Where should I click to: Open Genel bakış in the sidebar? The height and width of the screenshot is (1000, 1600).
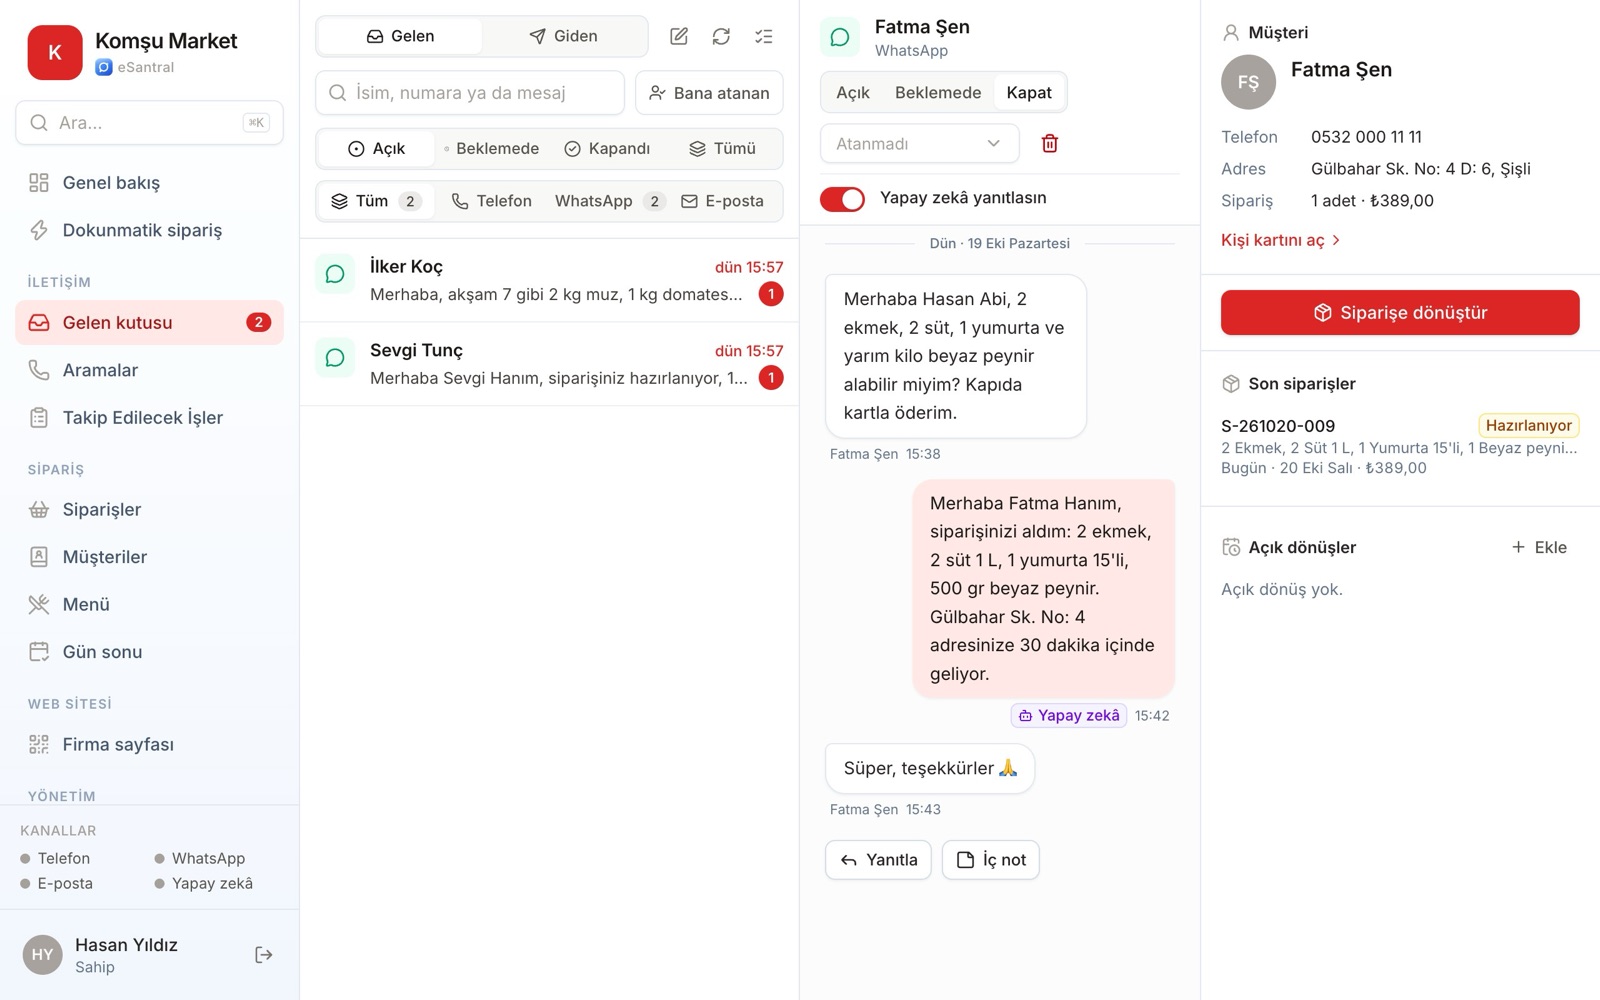pos(149,183)
